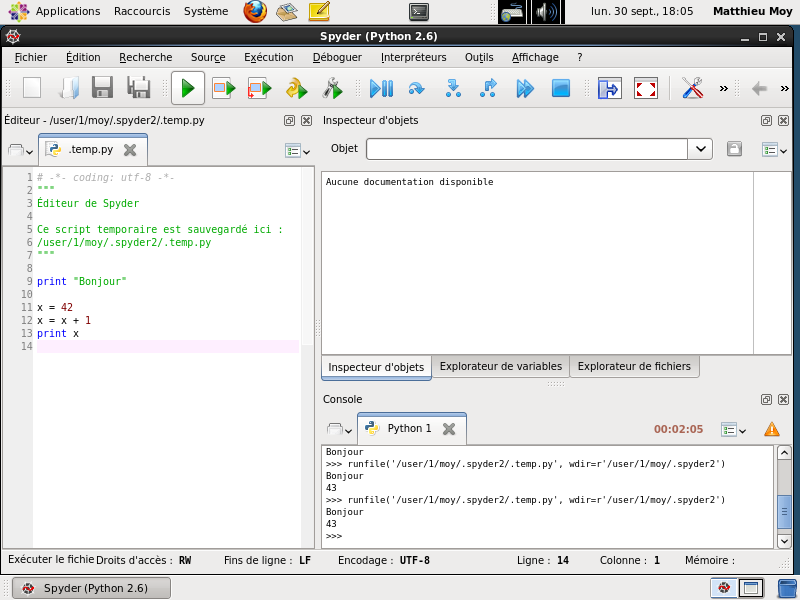Open the console tab browse dropdown
This screenshot has height=600, width=800.
(339, 429)
